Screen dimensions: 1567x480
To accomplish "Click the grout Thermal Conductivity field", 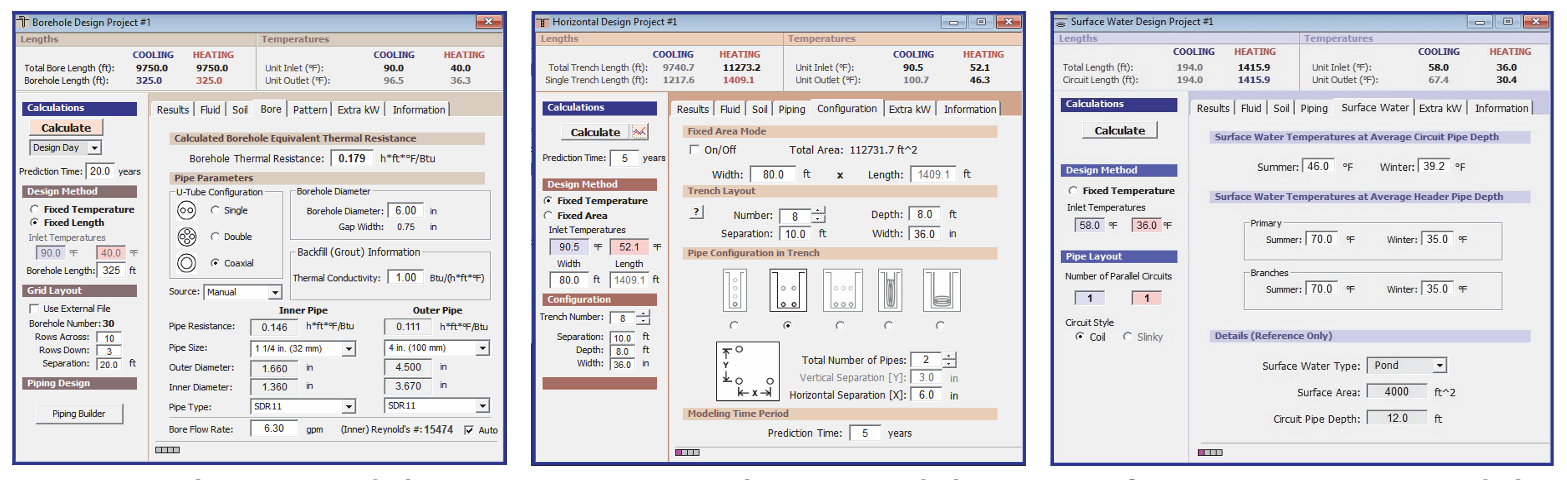I will tap(405, 277).
